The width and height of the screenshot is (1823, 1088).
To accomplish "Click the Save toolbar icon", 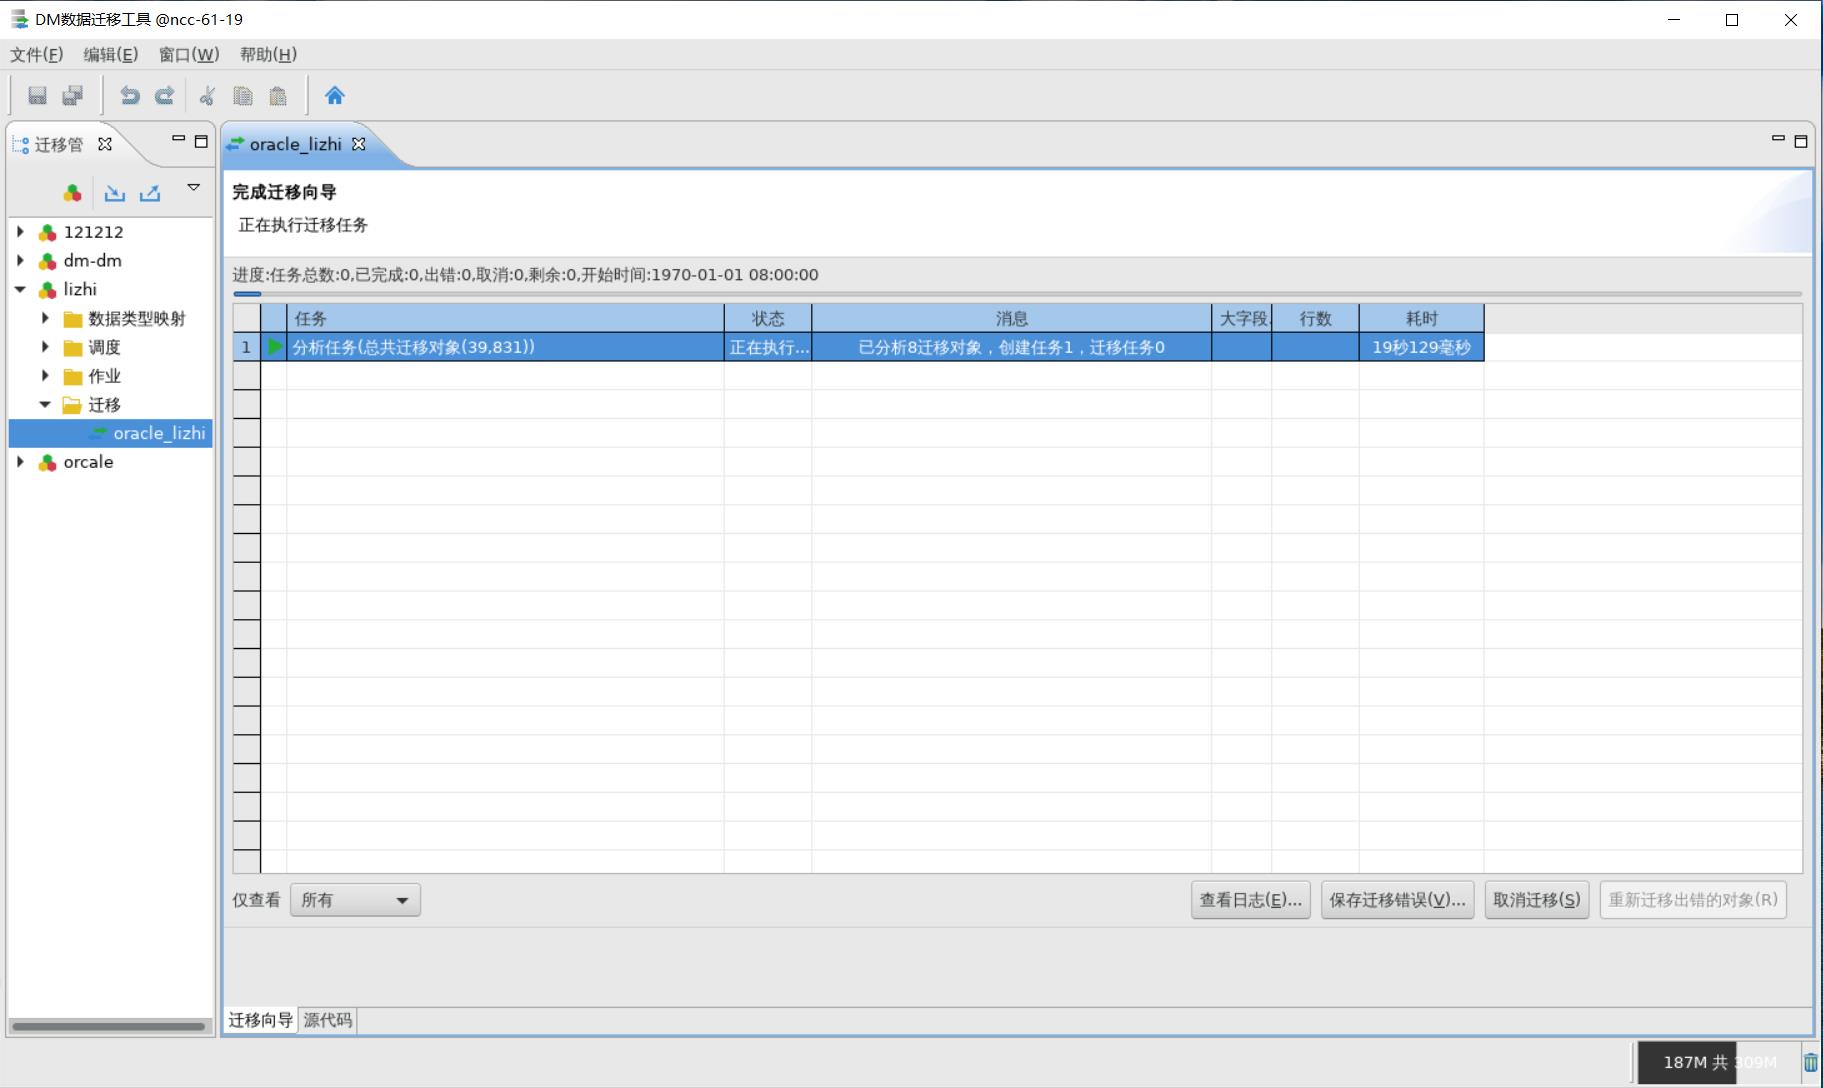I will click(37, 96).
